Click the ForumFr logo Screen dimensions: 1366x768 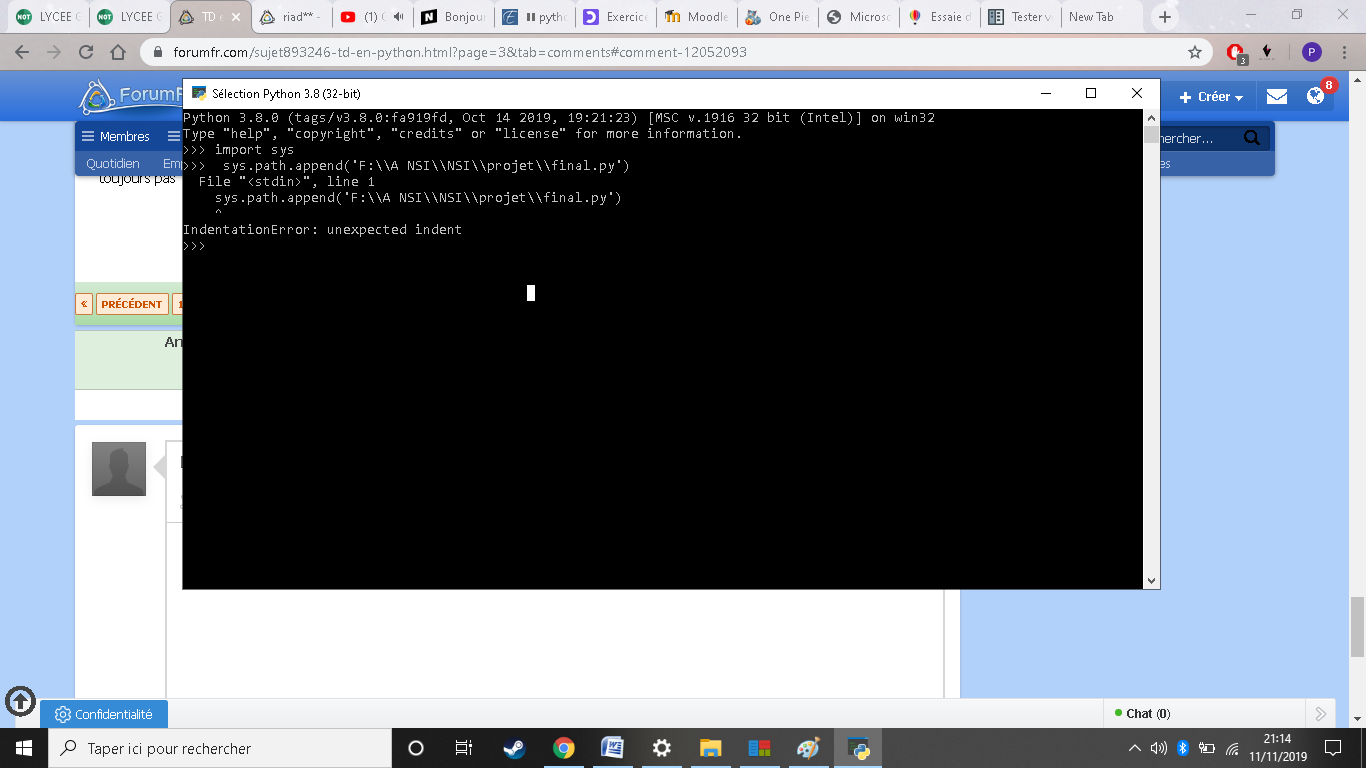[x=131, y=97]
